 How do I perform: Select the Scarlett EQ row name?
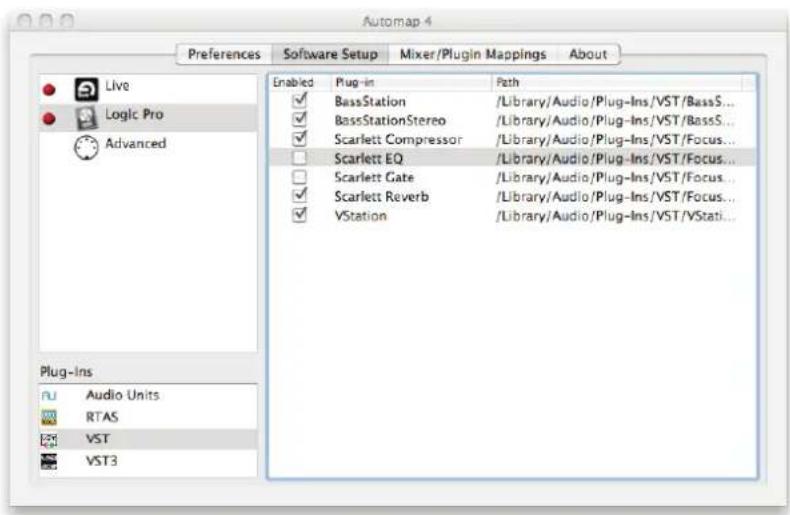368,159
